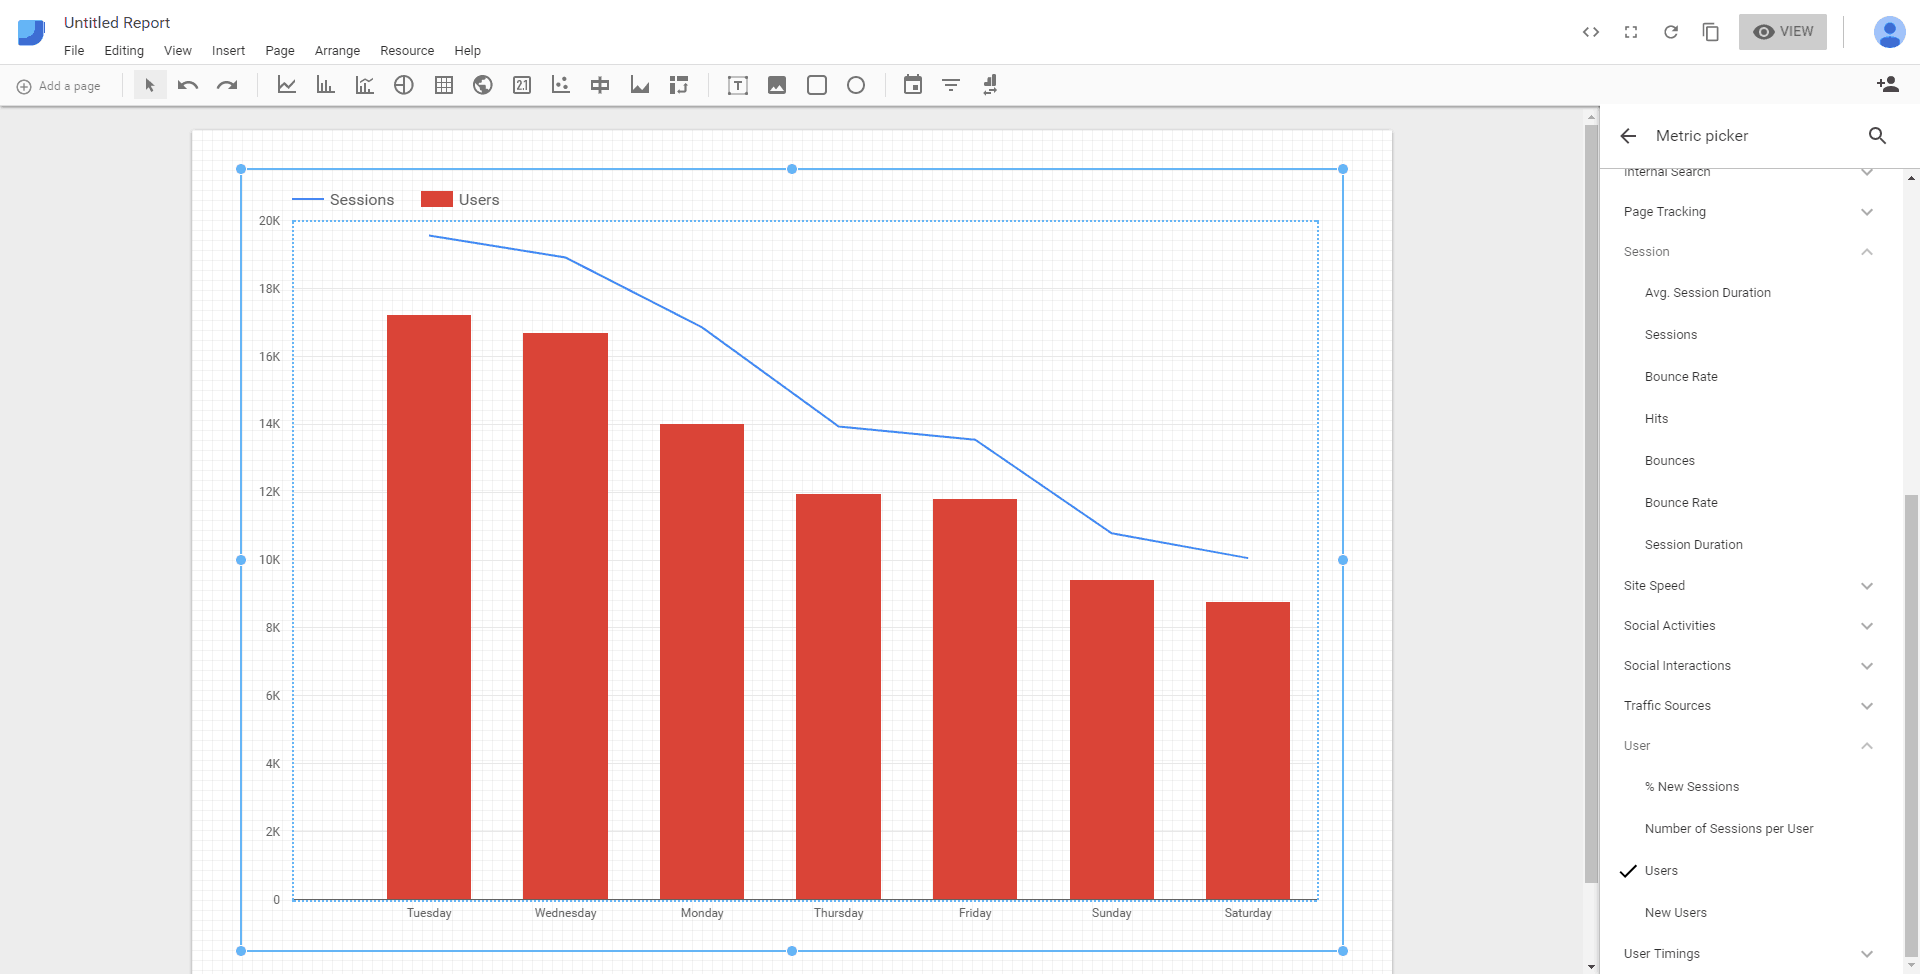The height and width of the screenshot is (974, 1920).
Task: Choose the New Users metric
Action: (1675, 913)
